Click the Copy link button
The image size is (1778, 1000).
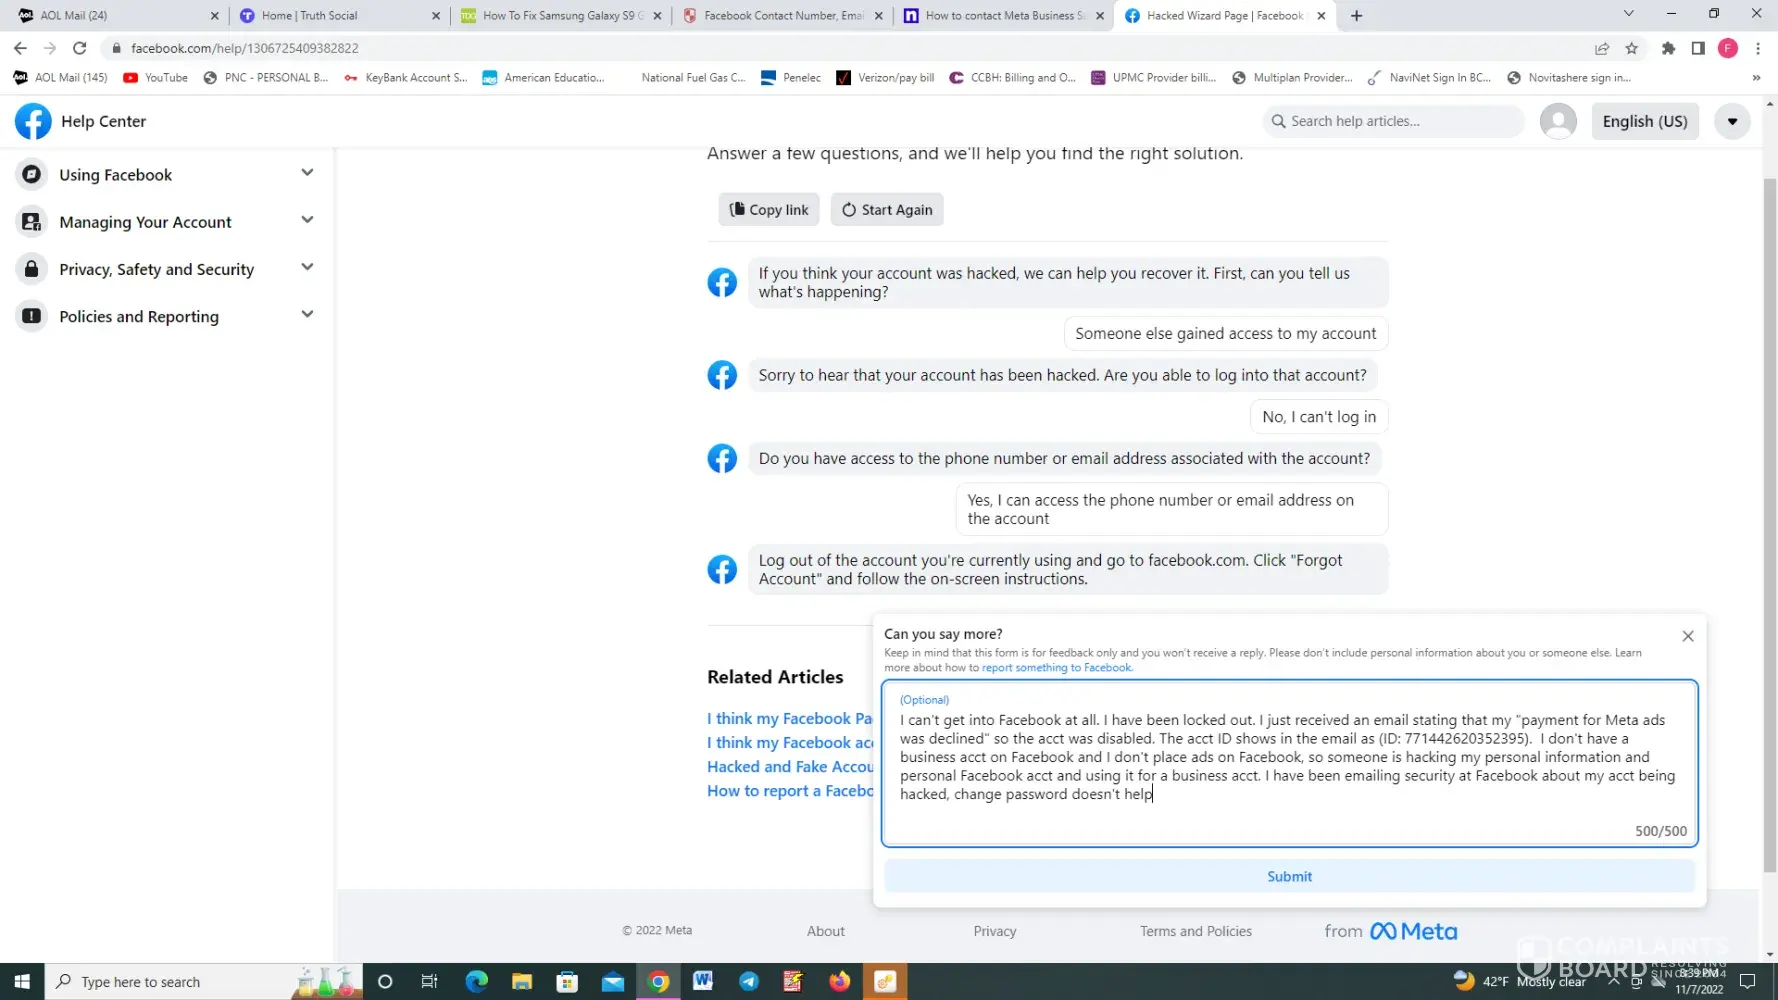tap(769, 209)
